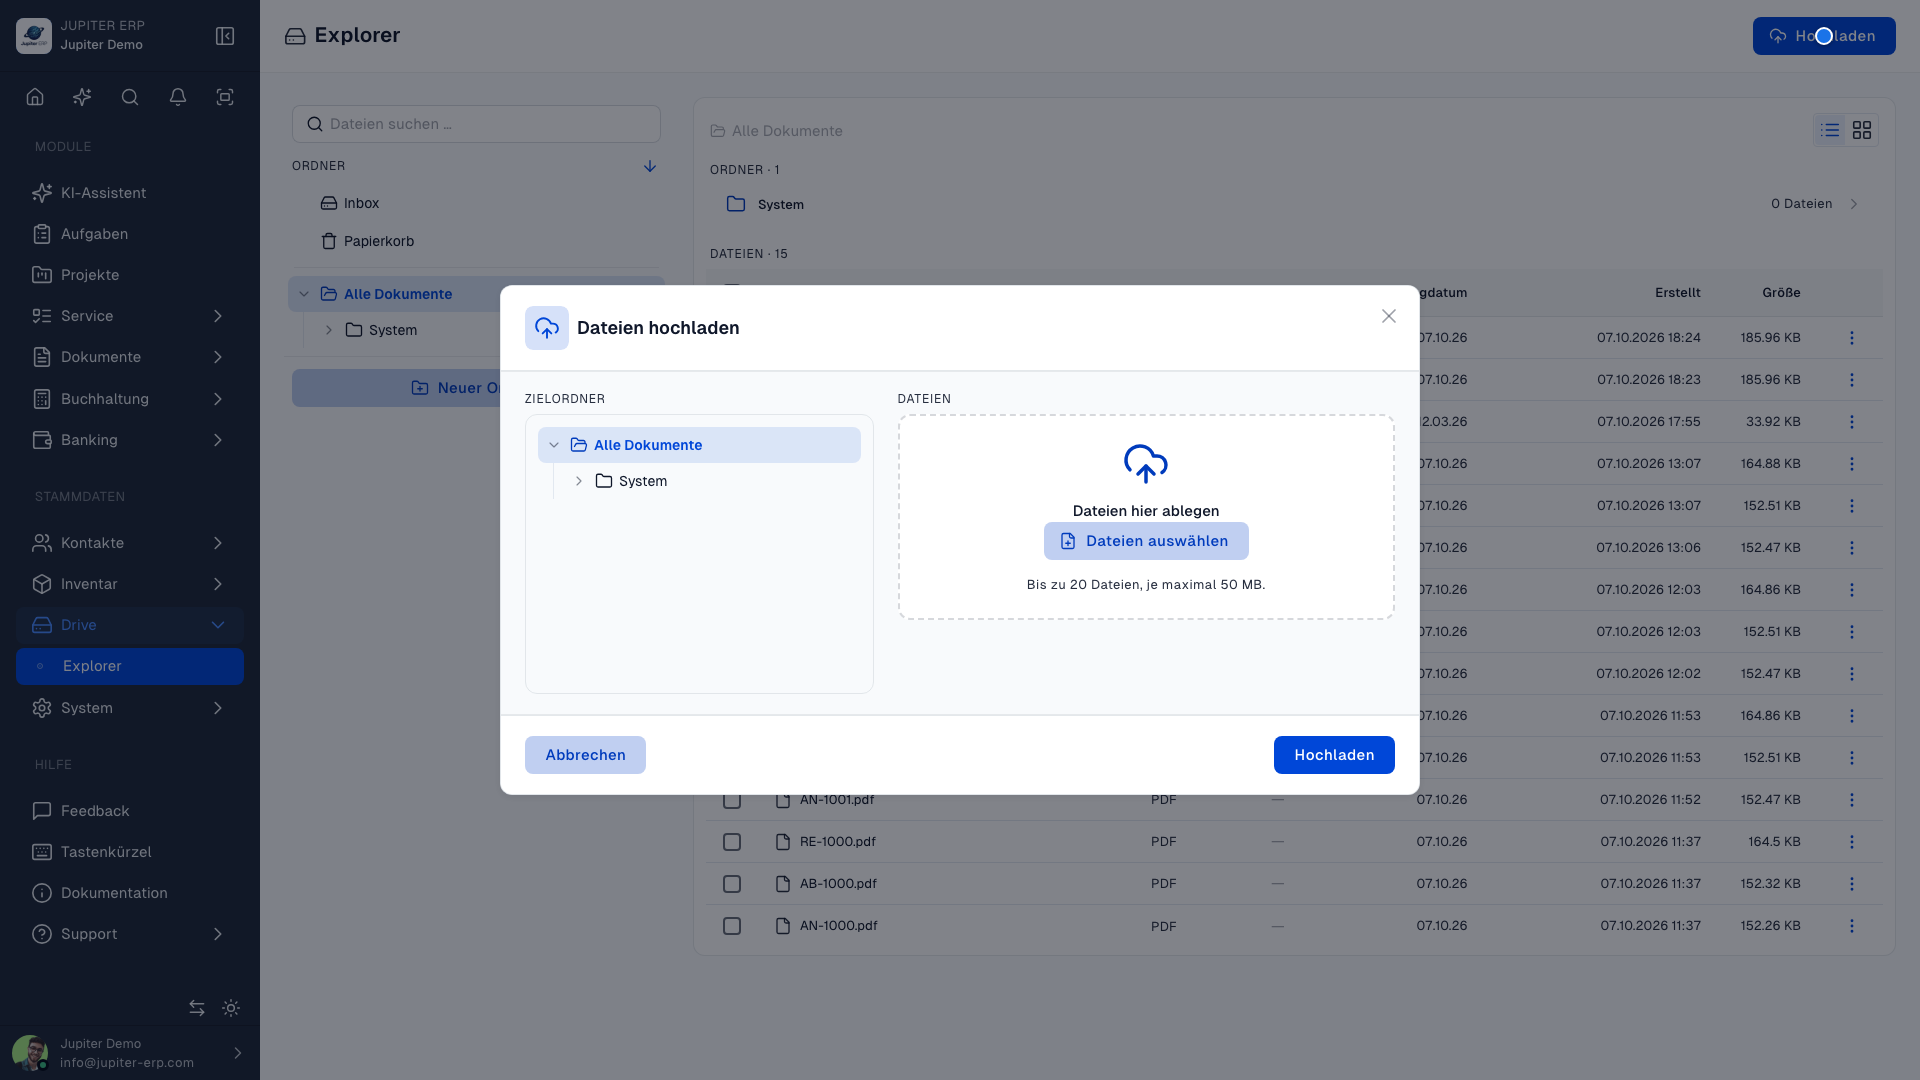The image size is (1920, 1080).
Task: Open the search magnifier icon in sidebar
Action: (130, 97)
